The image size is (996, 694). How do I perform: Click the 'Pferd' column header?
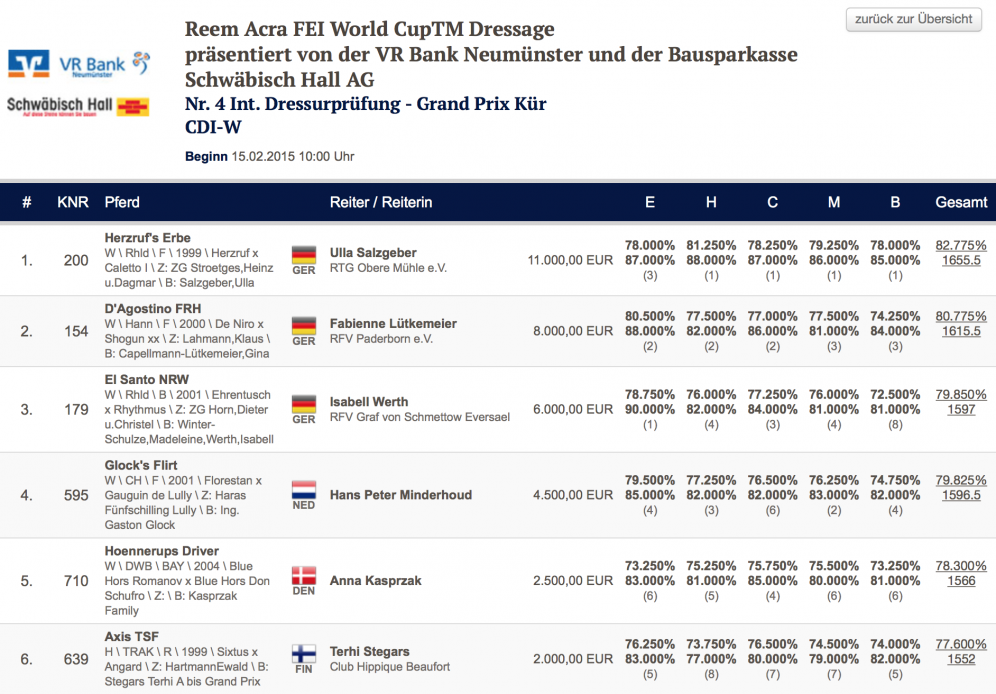tap(122, 202)
